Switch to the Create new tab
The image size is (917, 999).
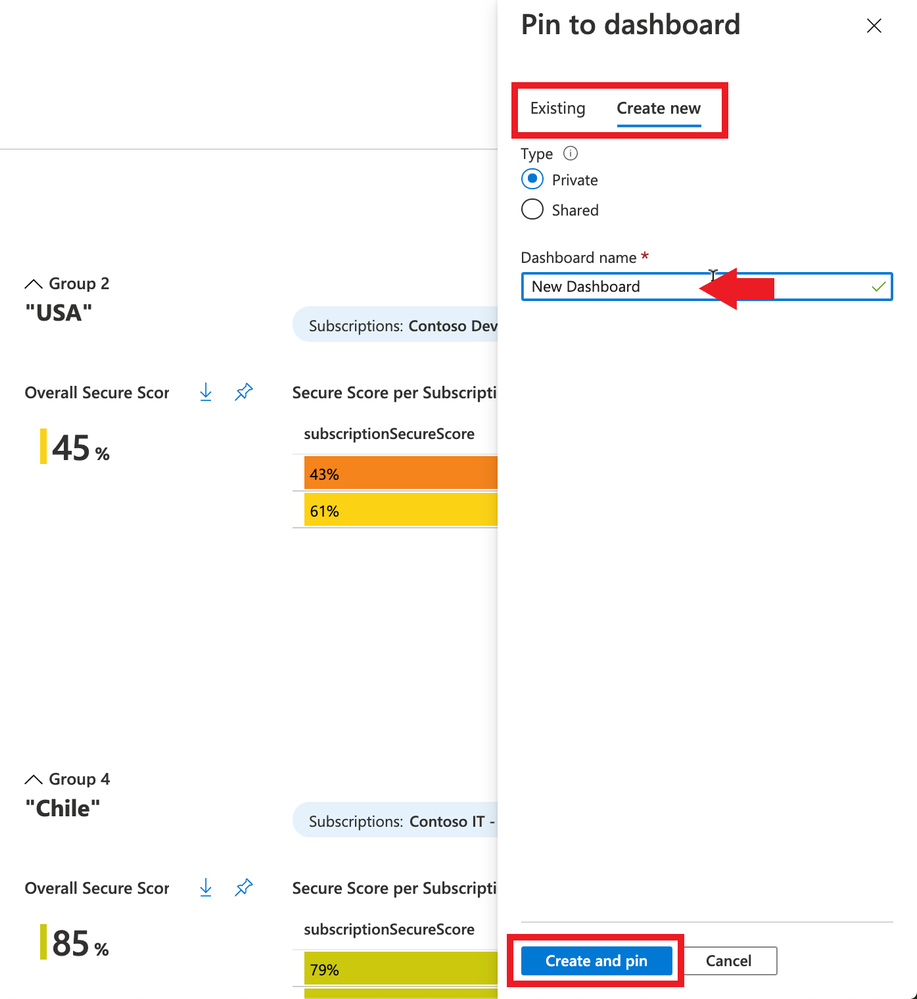pyautogui.click(x=658, y=108)
